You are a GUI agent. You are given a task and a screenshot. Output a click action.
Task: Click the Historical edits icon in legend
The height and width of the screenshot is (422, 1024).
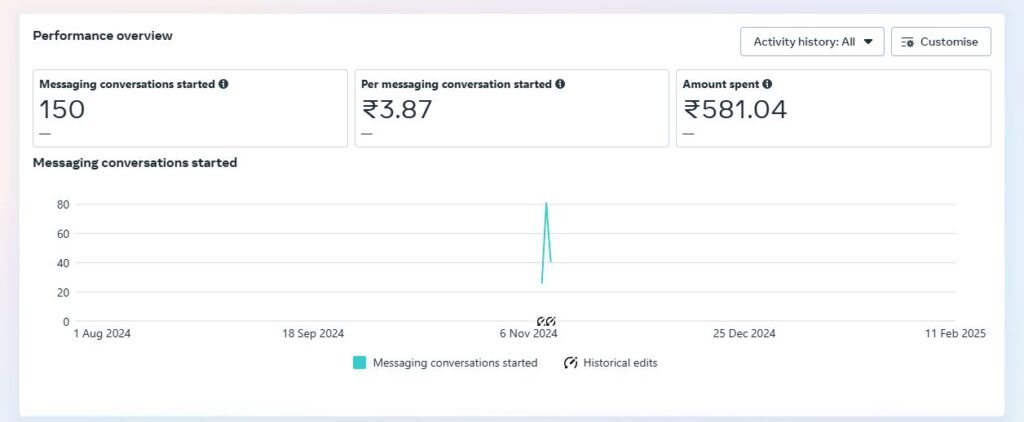click(x=571, y=363)
